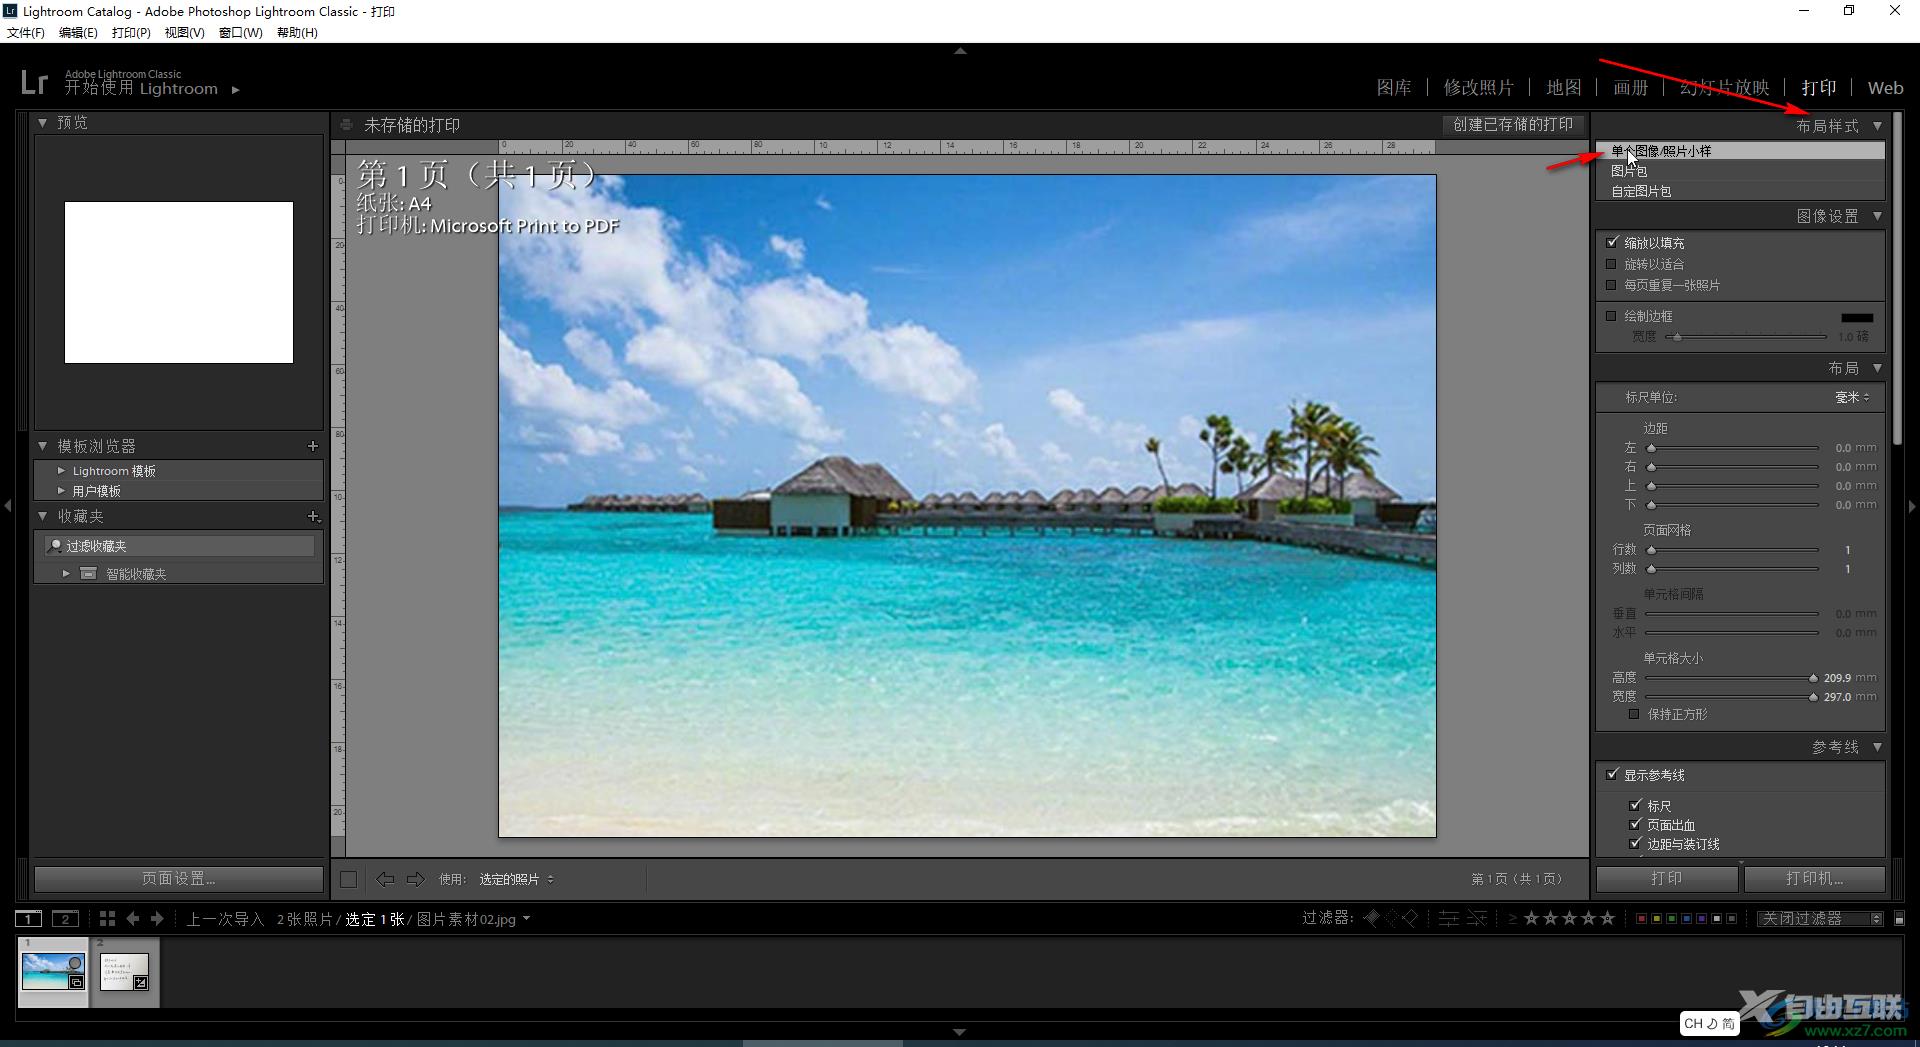The width and height of the screenshot is (1920, 1047).
Task: Uncheck the 缩放以填充 checkbox
Action: coord(1611,243)
